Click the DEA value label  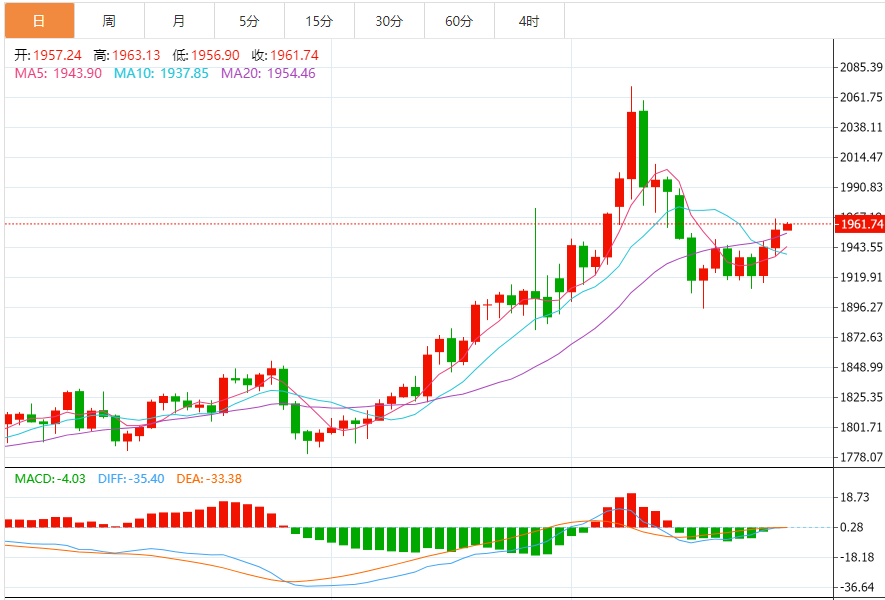pos(209,479)
